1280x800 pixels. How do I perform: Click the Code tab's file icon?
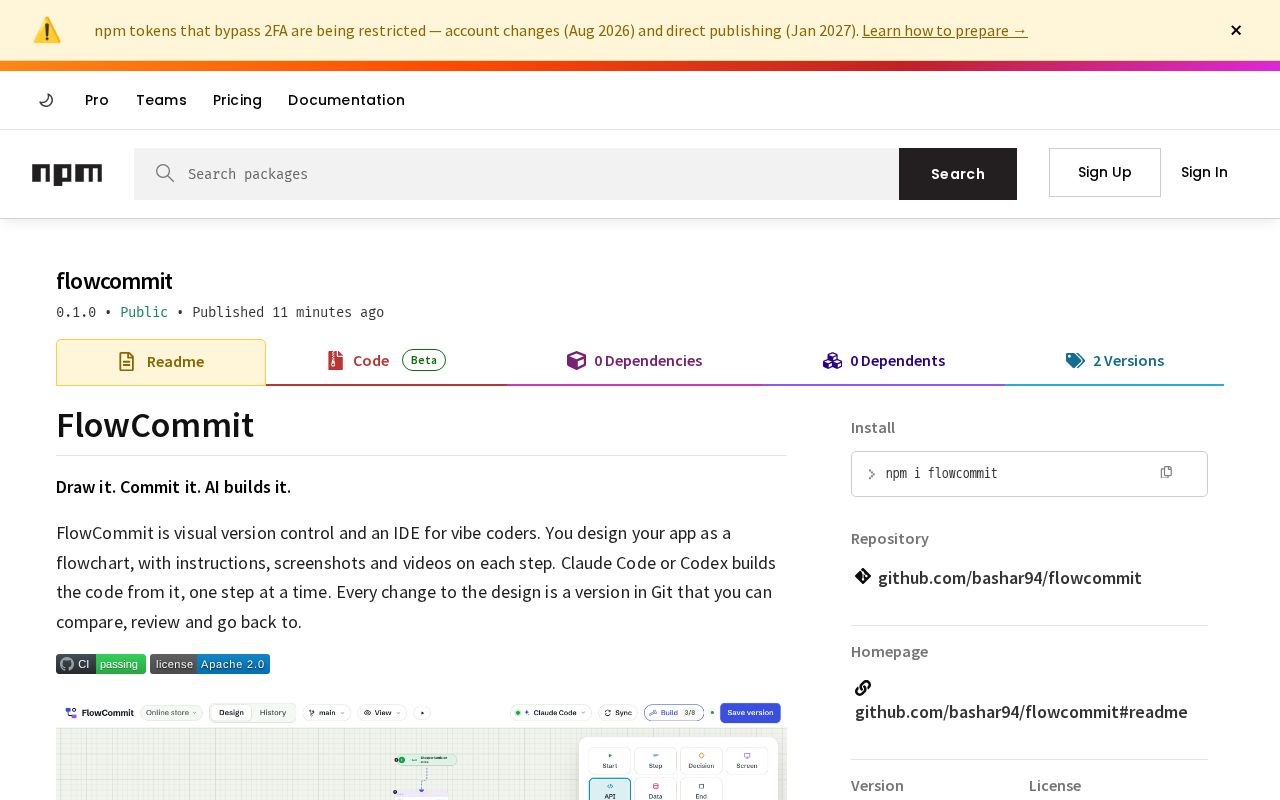tap(335, 360)
